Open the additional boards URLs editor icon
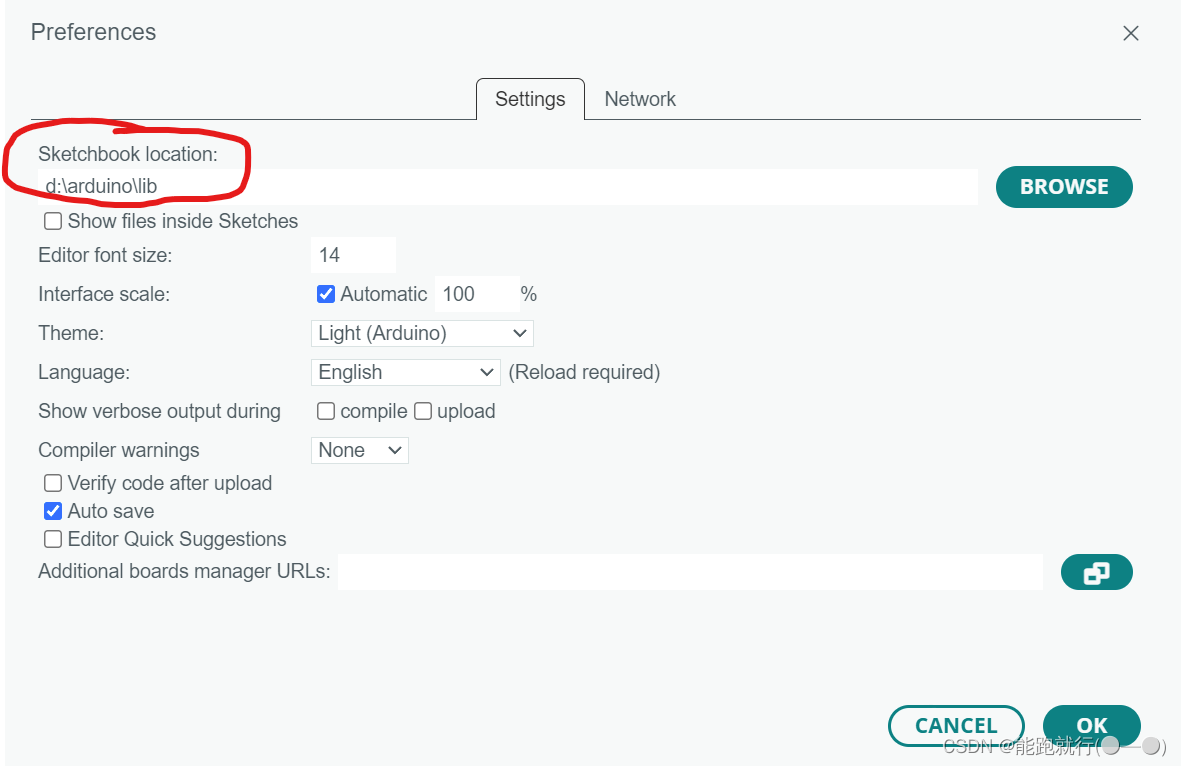The height and width of the screenshot is (766, 1181). (x=1096, y=572)
